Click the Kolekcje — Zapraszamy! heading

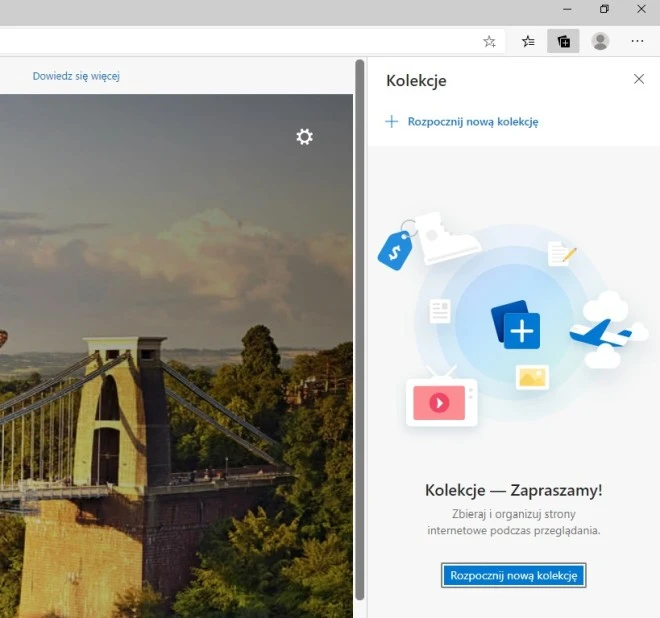click(x=514, y=490)
